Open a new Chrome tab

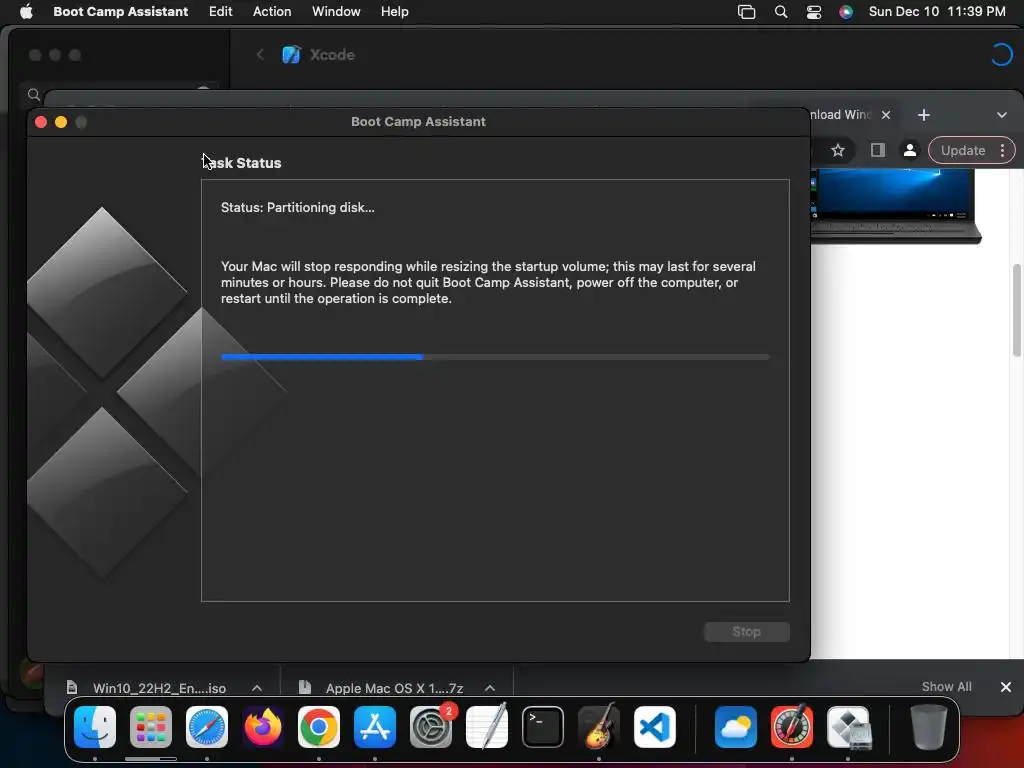pyautogui.click(x=923, y=115)
